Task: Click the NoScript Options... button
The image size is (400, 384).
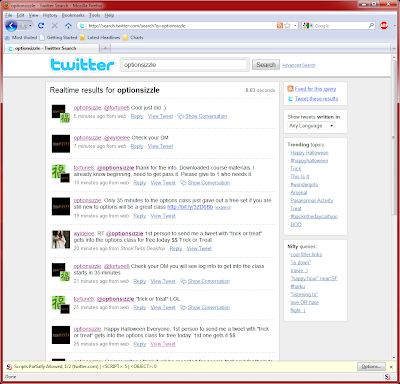Action: (x=371, y=367)
